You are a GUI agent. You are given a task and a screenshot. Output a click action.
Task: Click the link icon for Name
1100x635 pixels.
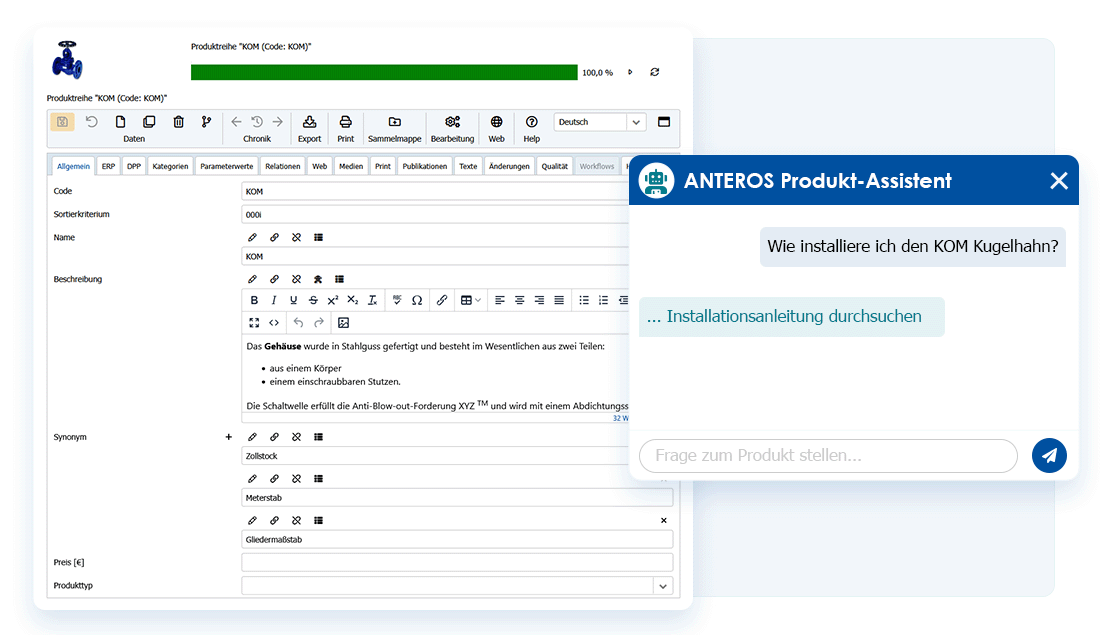tap(274, 237)
